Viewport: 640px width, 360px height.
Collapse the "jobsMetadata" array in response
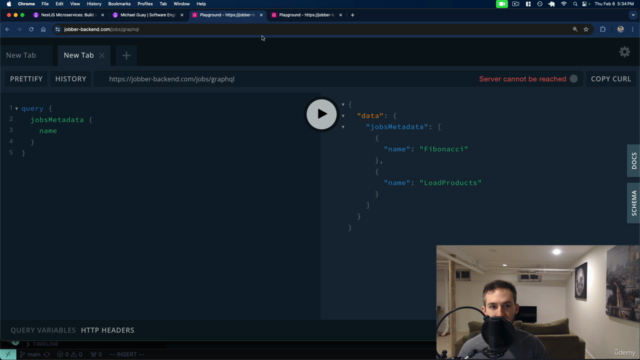(x=343, y=127)
